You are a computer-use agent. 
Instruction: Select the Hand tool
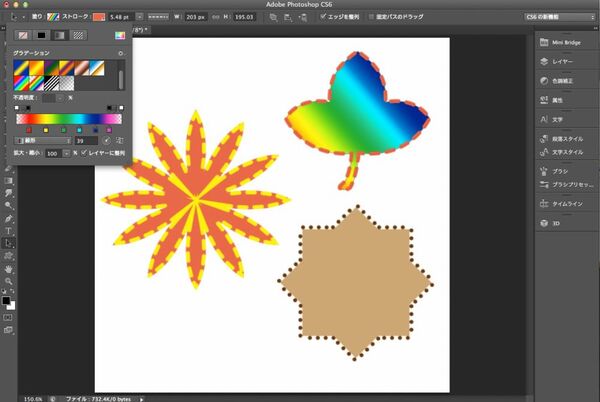8,269
